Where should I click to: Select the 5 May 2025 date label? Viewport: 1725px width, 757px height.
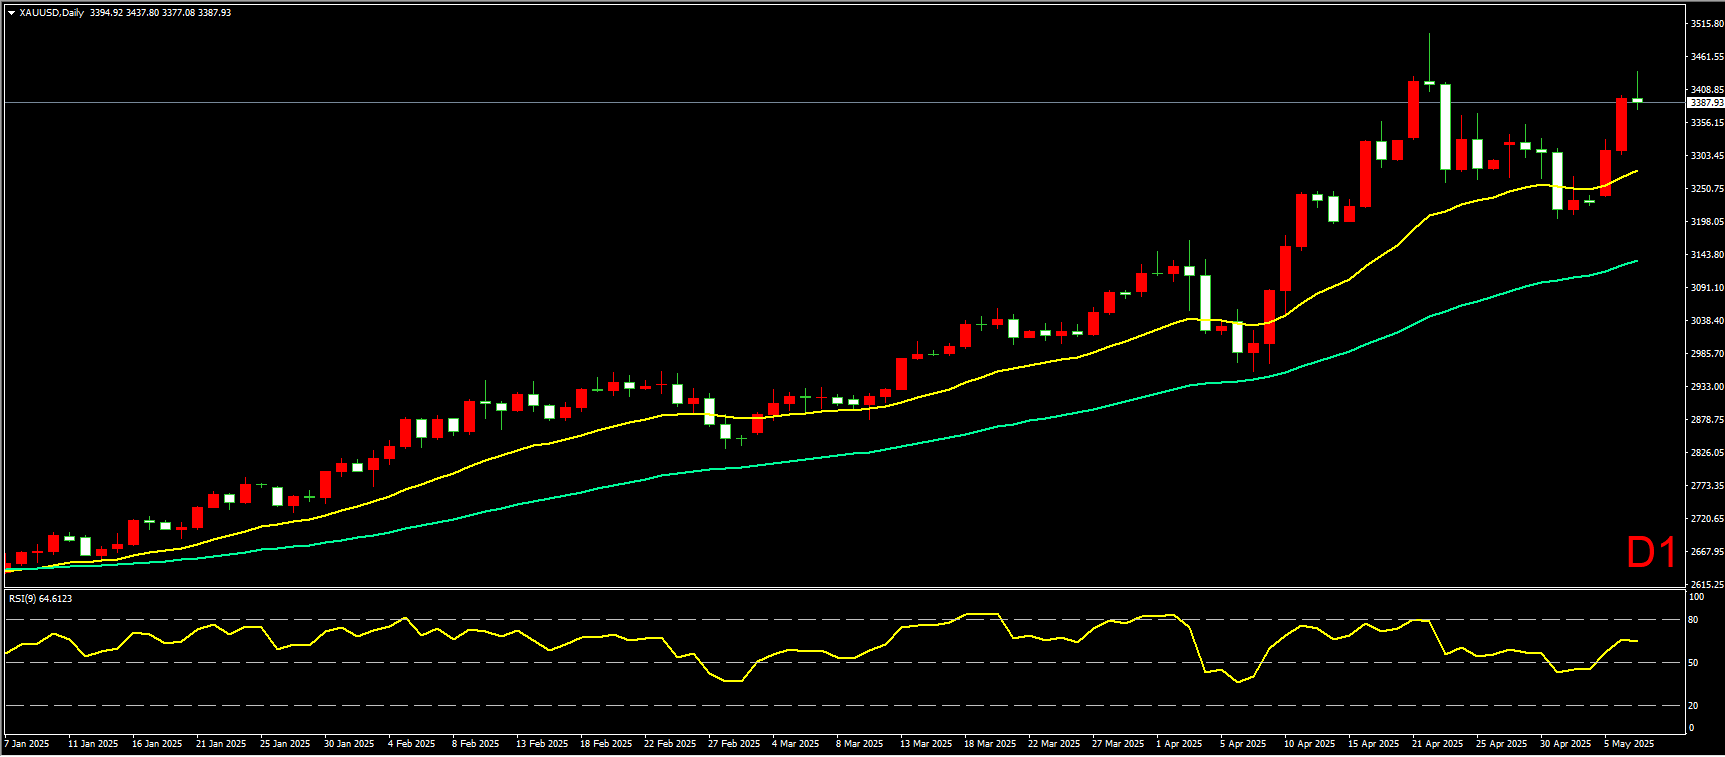[x=1629, y=744]
